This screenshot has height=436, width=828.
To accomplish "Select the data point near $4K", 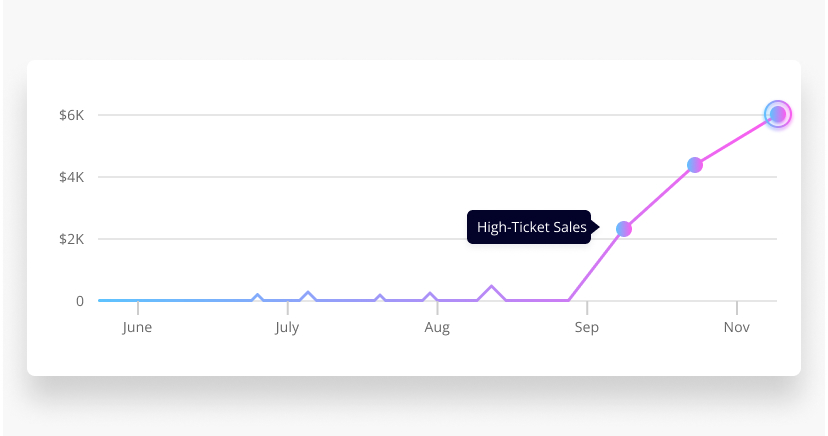I will coord(695,165).
